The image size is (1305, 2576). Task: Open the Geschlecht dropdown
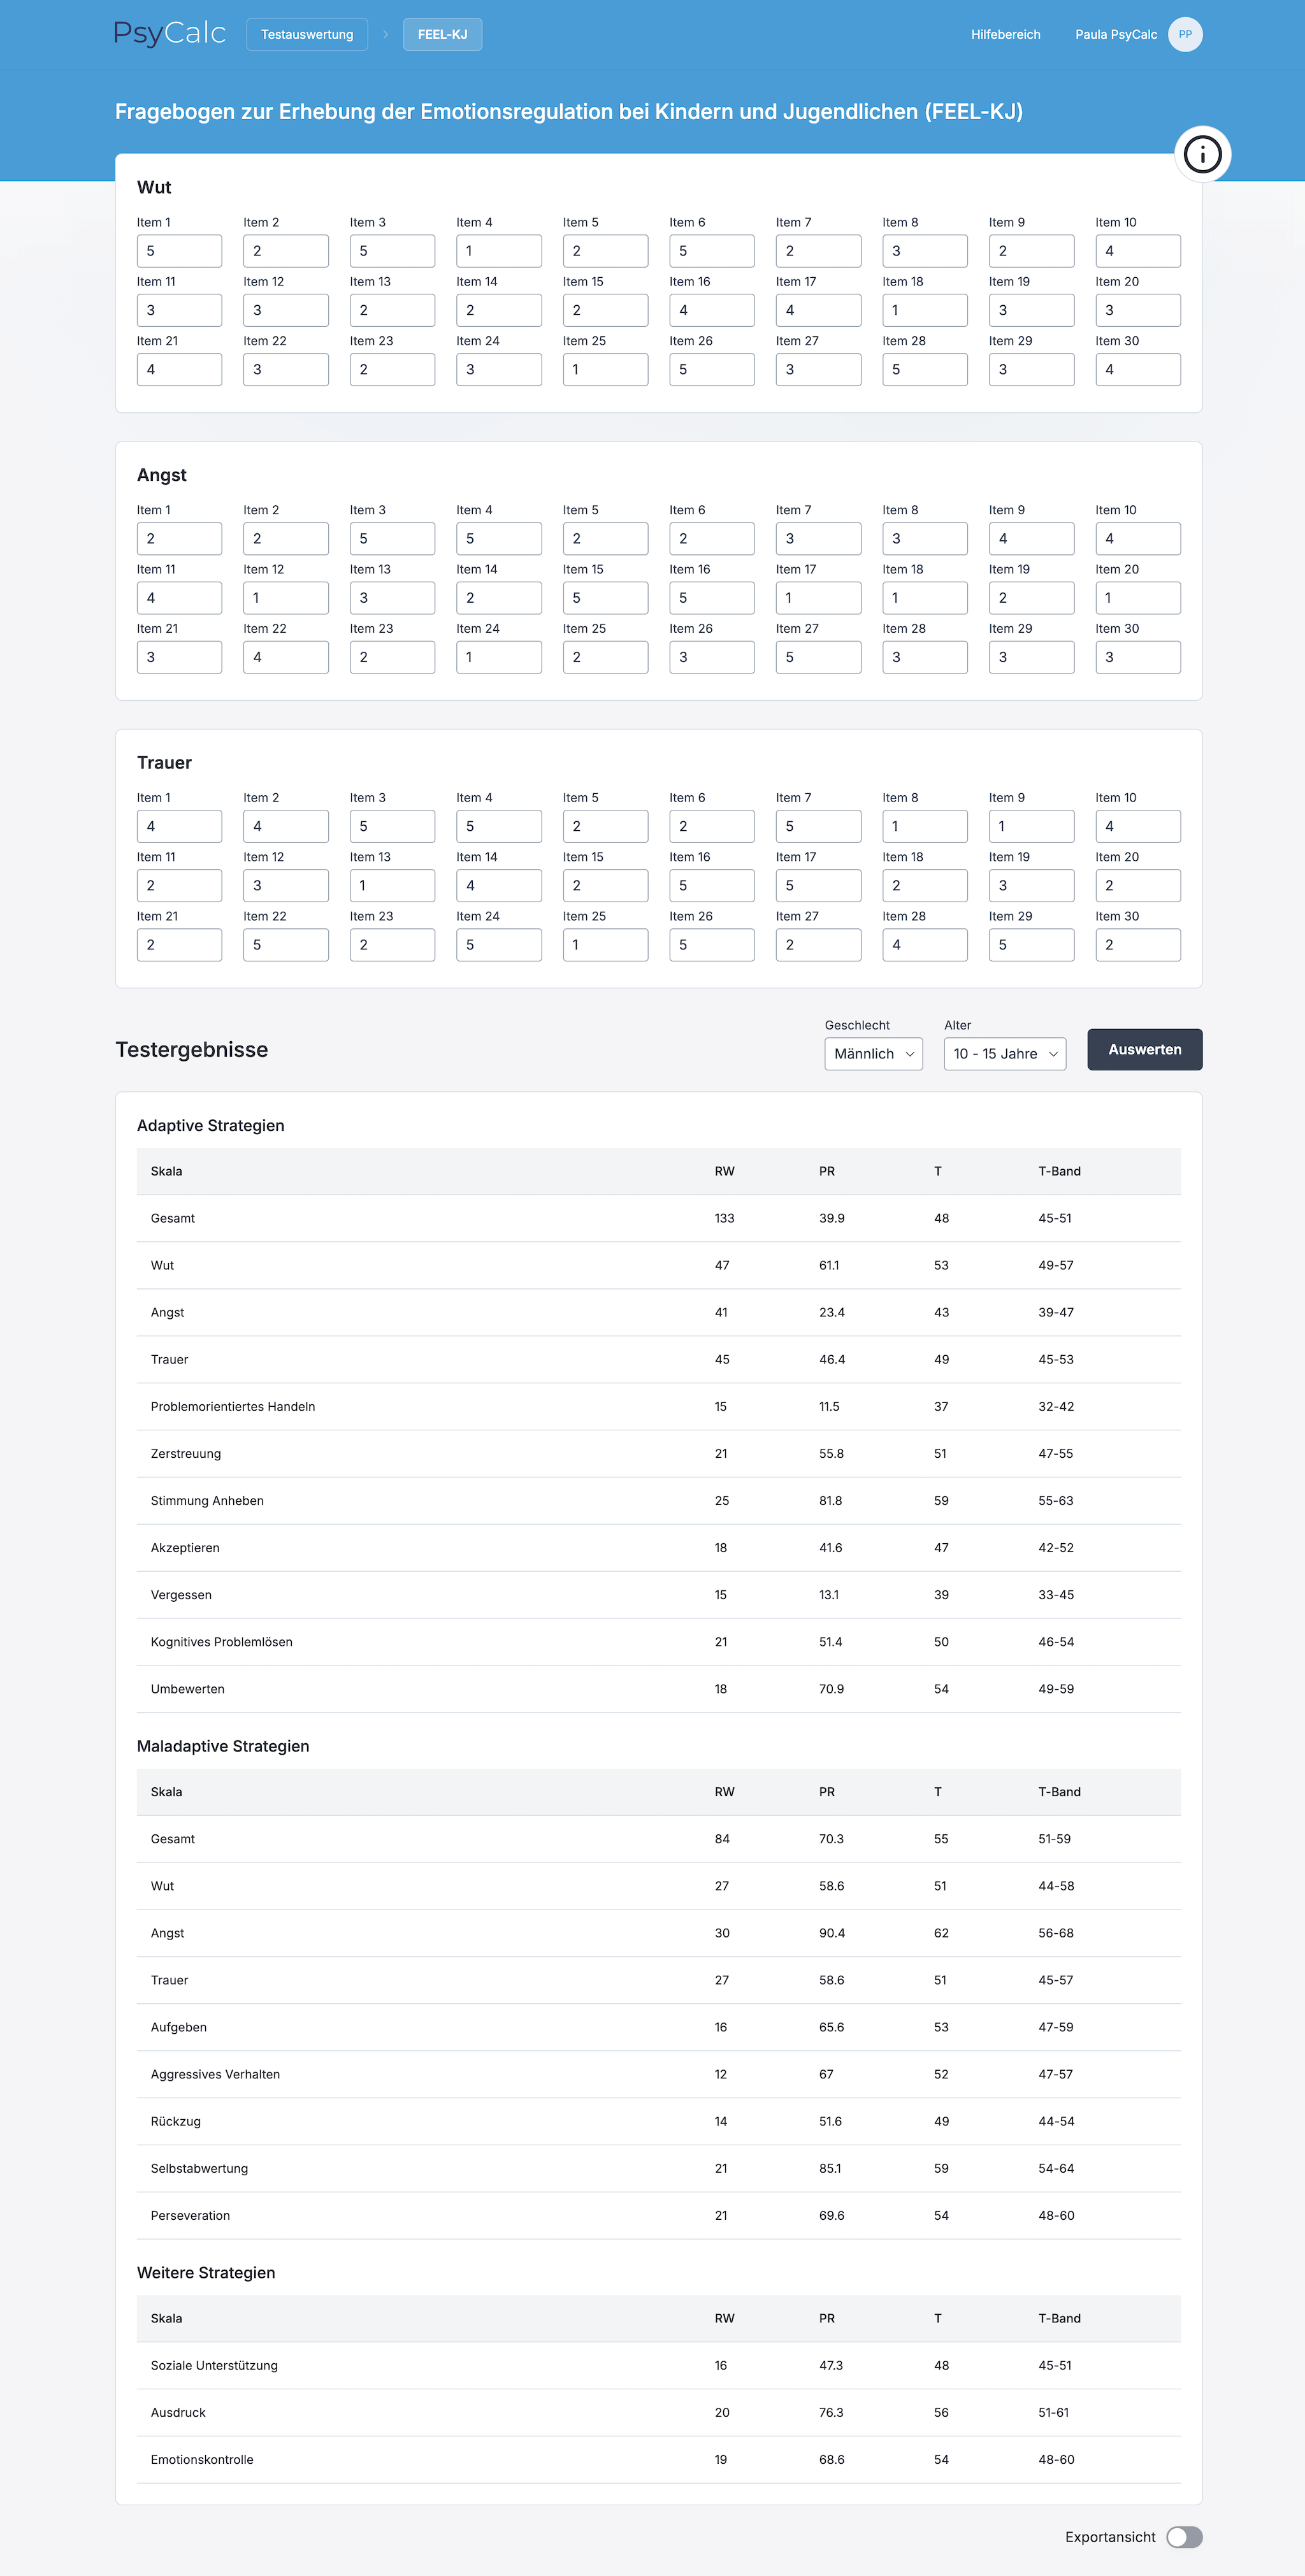[872, 1053]
